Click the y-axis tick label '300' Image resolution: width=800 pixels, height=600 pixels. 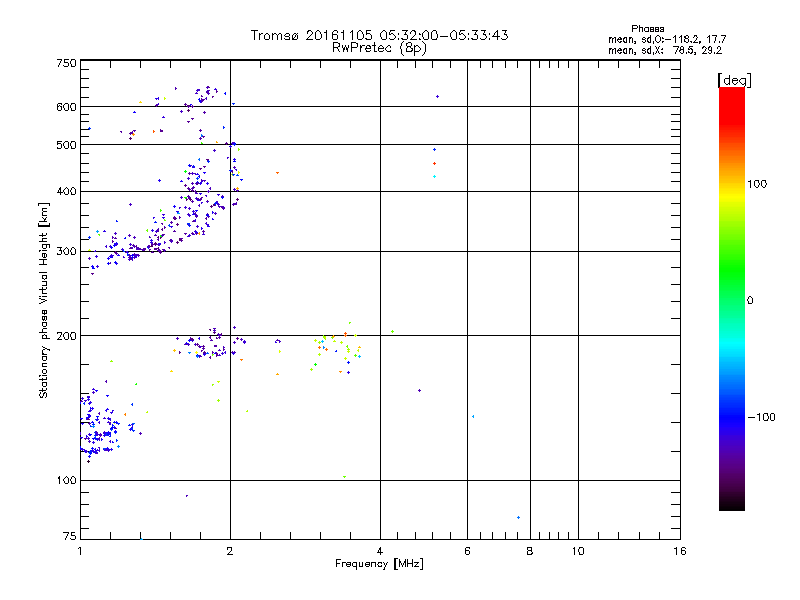click(x=66, y=251)
